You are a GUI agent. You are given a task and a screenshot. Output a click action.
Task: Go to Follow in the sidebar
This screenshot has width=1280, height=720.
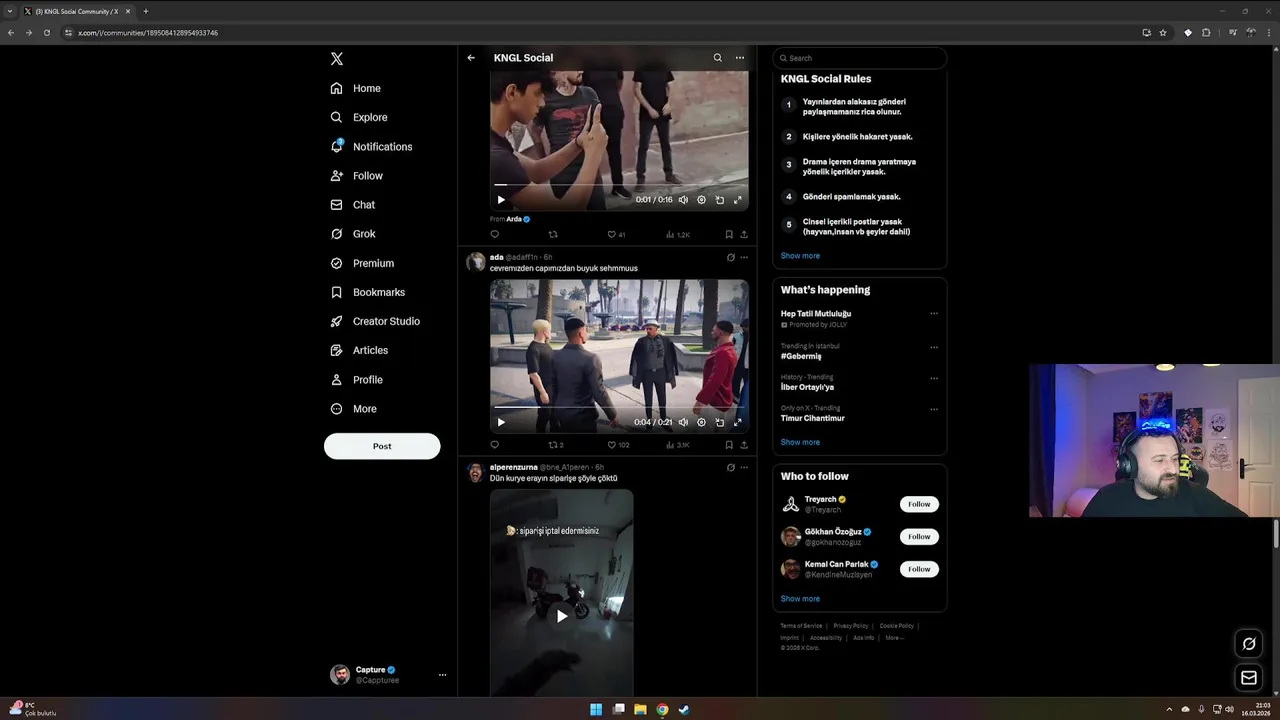tap(357, 175)
